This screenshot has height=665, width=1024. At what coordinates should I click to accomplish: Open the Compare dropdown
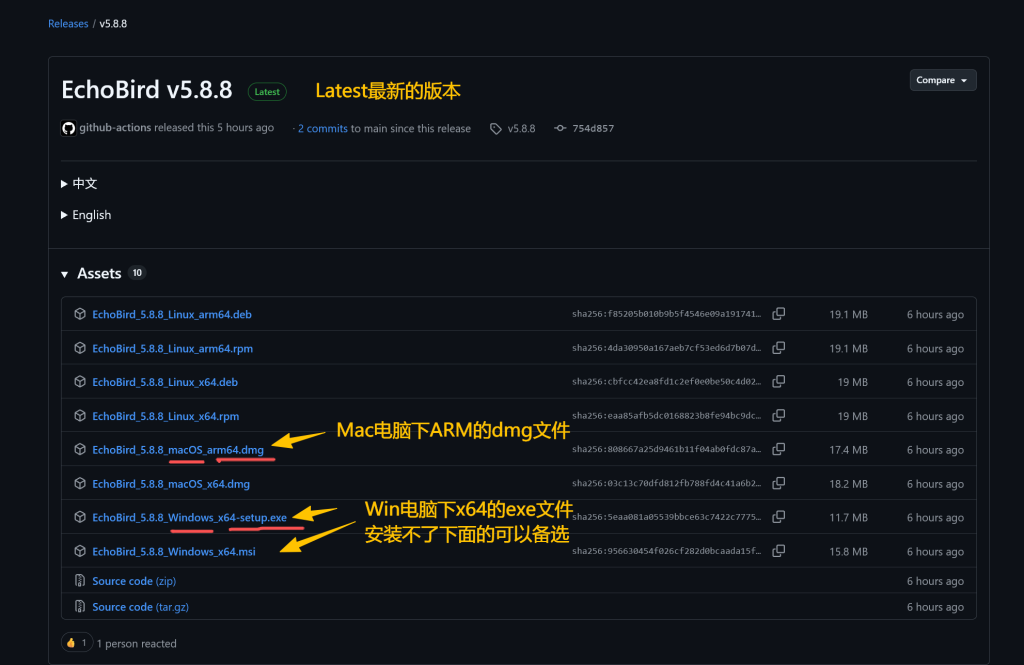942,80
